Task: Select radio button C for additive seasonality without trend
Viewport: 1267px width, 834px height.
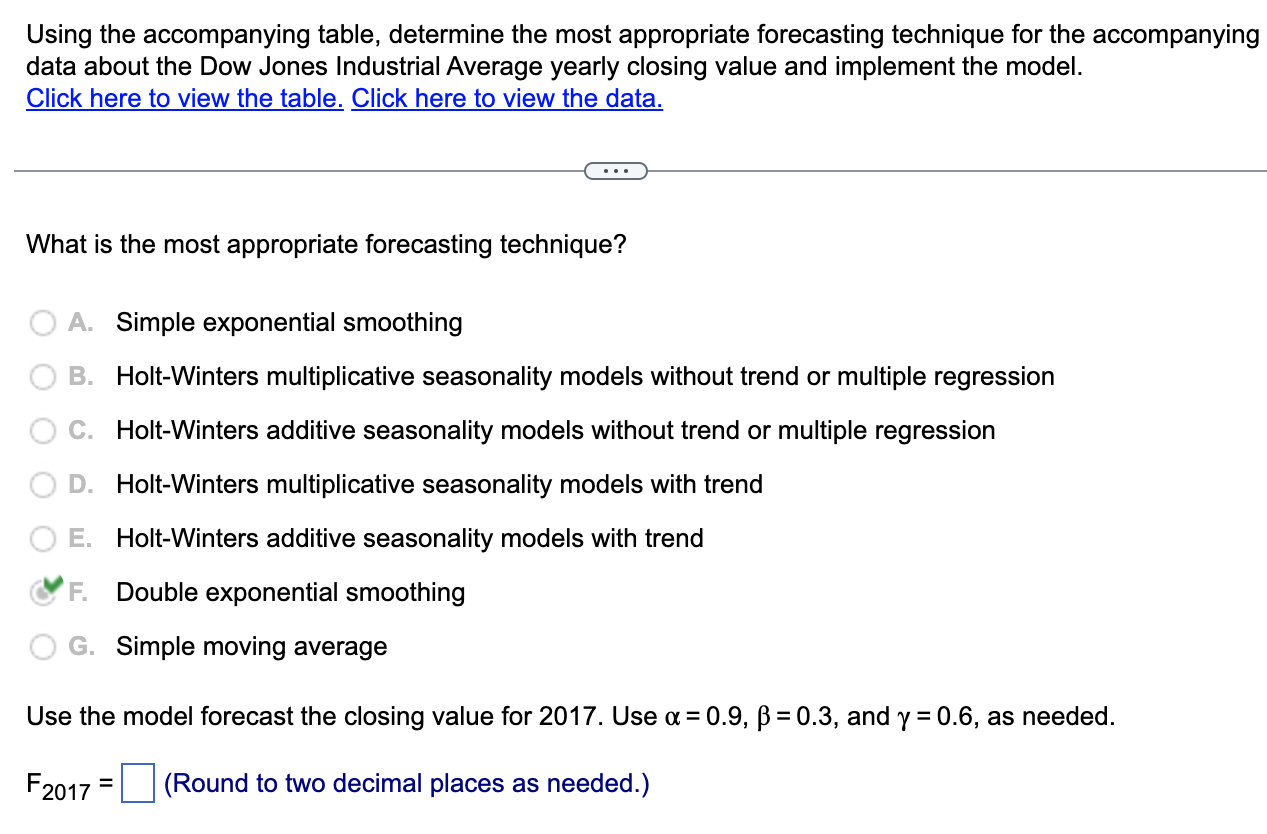Action: (x=43, y=430)
